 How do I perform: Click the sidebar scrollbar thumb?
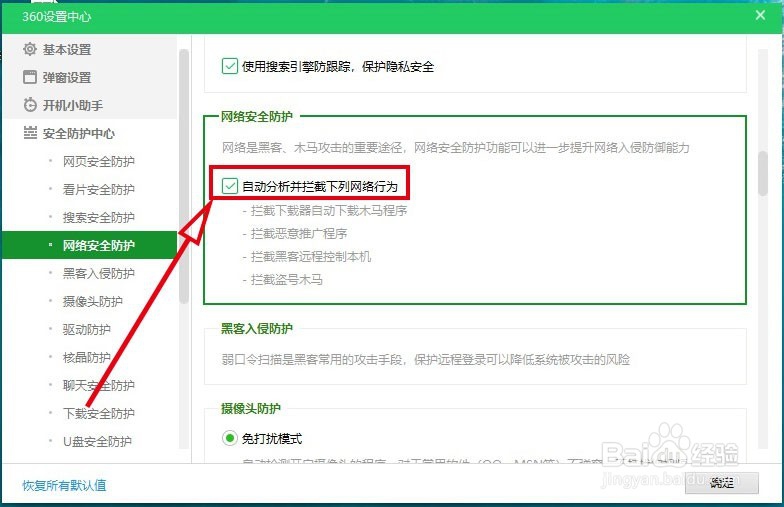coord(184,176)
